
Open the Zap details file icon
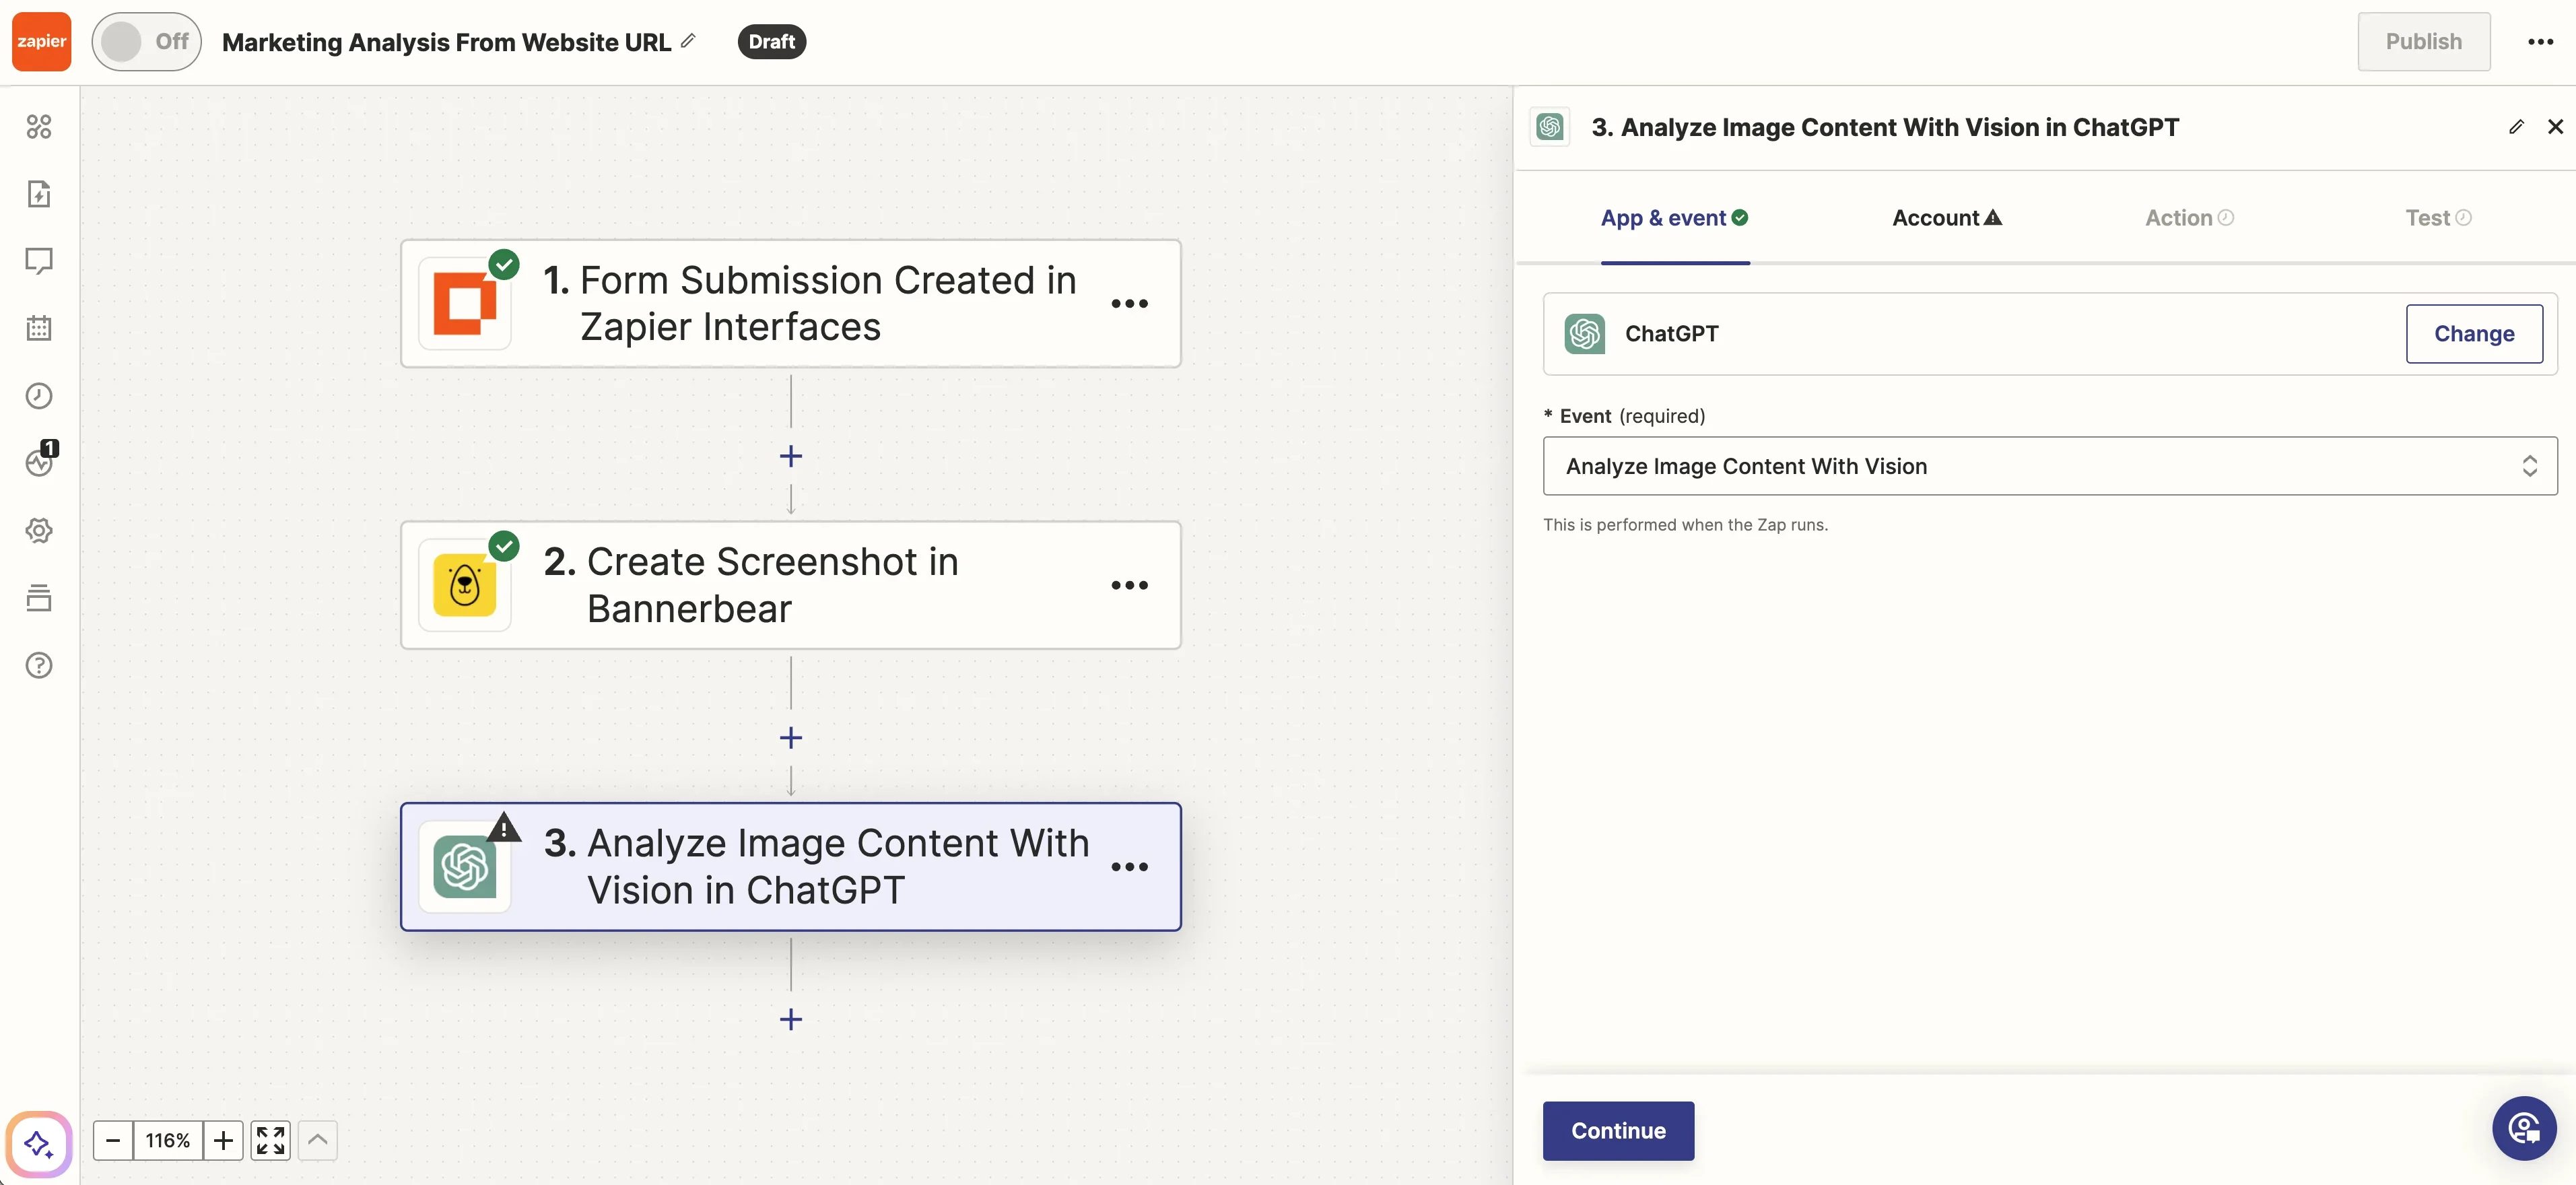pyautogui.click(x=39, y=194)
